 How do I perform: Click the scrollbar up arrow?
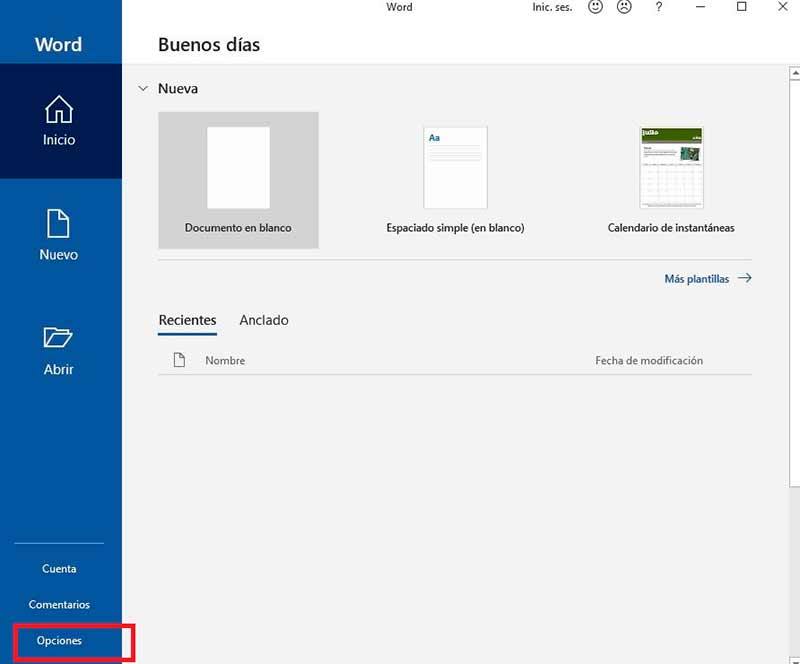tap(795, 73)
